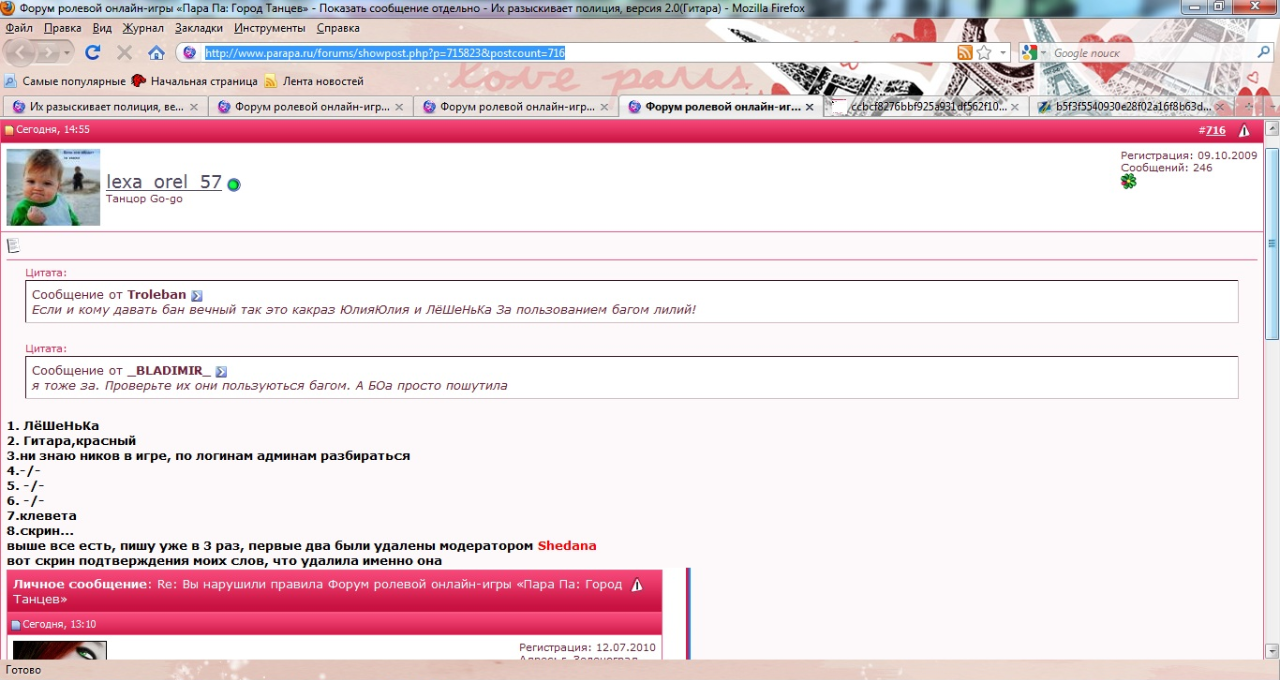Open the Google search engine selector
Image resolution: width=1280 pixels, height=680 pixels.
[1033, 53]
